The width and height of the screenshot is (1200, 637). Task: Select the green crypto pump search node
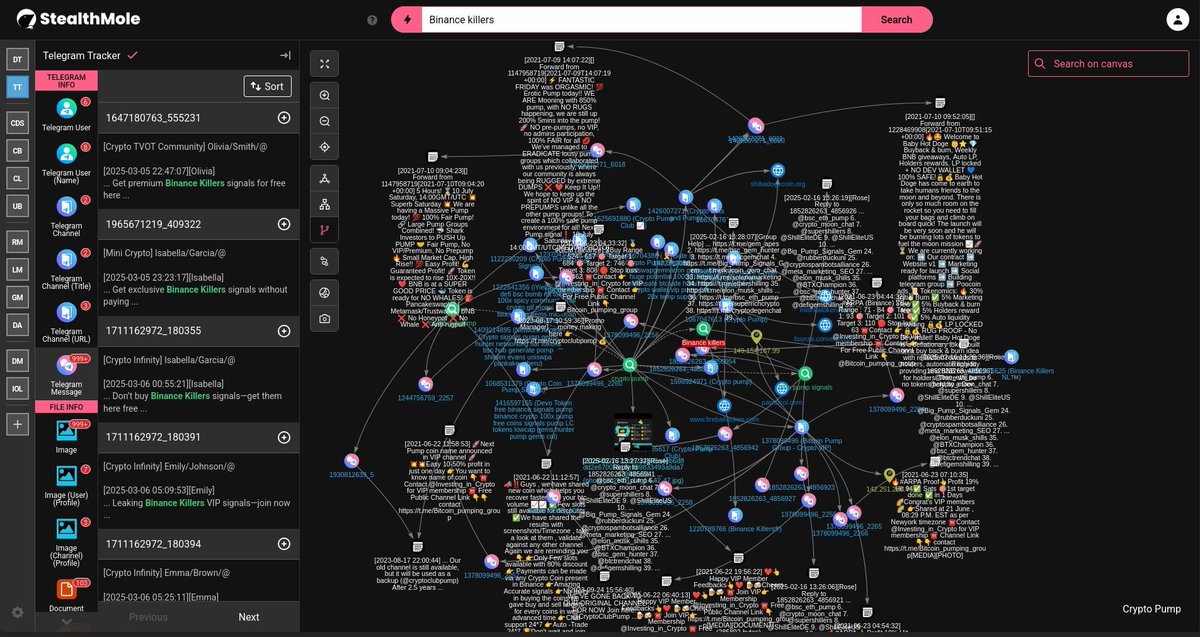(x=630, y=365)
